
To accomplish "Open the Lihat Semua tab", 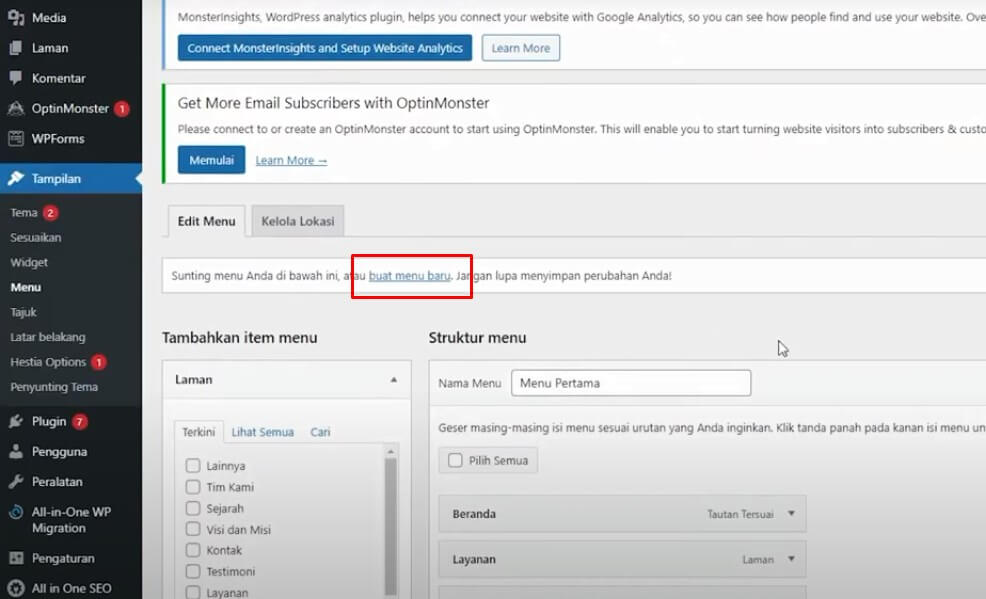I will click(263, 432).
